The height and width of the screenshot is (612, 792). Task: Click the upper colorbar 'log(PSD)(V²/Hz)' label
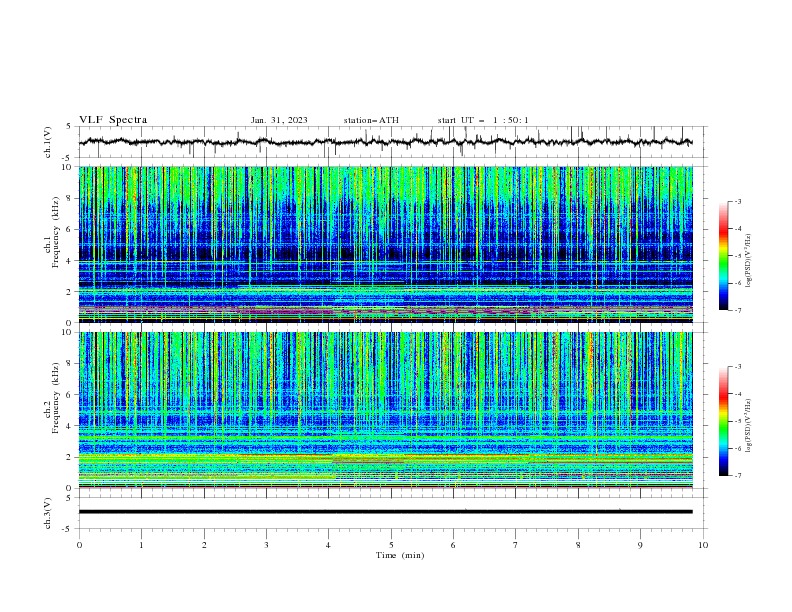748,261
